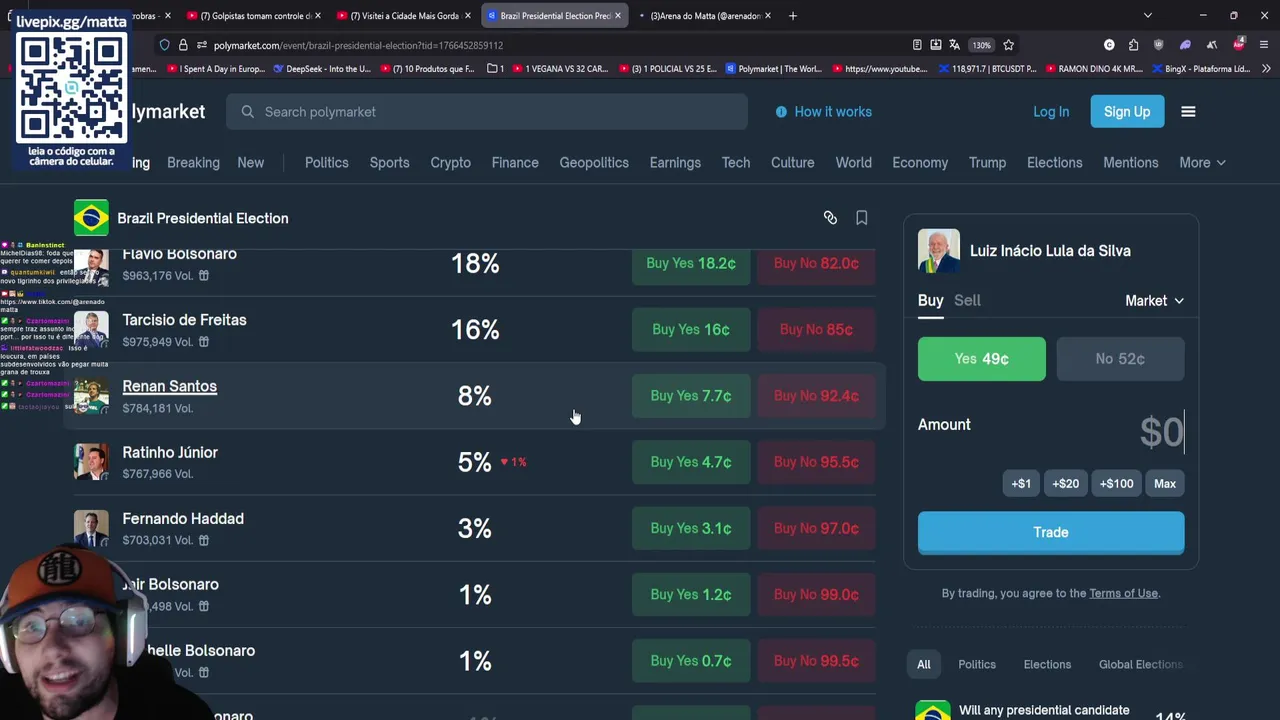Click the Max amount button
Viewport: 1280px width, 720px height.
tap(1165, 484)
